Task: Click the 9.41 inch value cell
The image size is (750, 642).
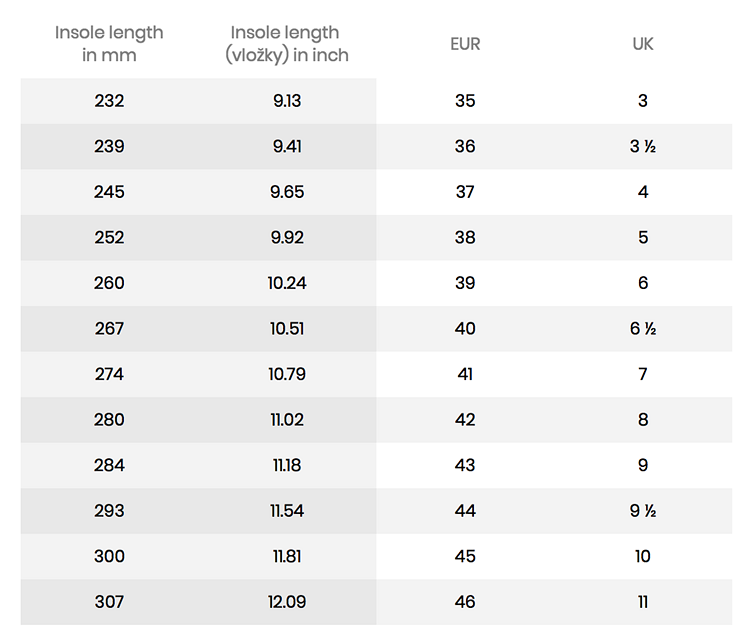Action: click(x=287, y=146)
